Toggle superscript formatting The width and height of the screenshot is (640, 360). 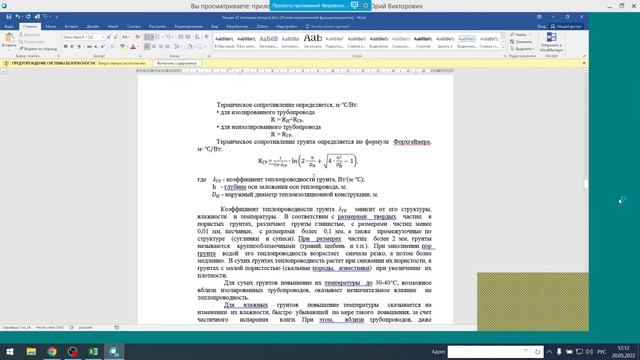(x=103, y=47)
